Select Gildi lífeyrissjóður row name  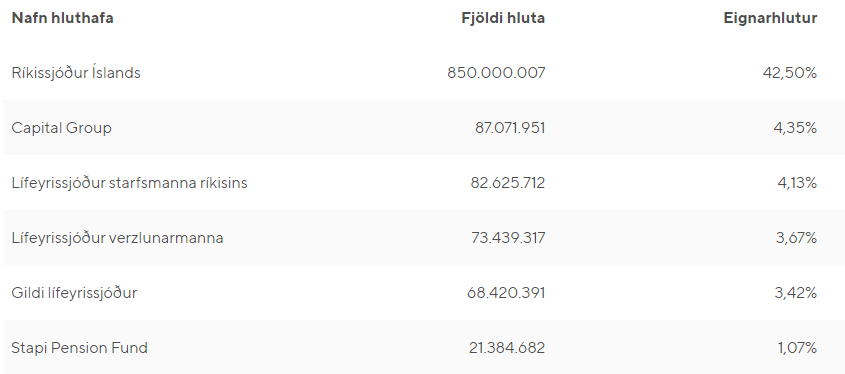click(x=74, y=293)
